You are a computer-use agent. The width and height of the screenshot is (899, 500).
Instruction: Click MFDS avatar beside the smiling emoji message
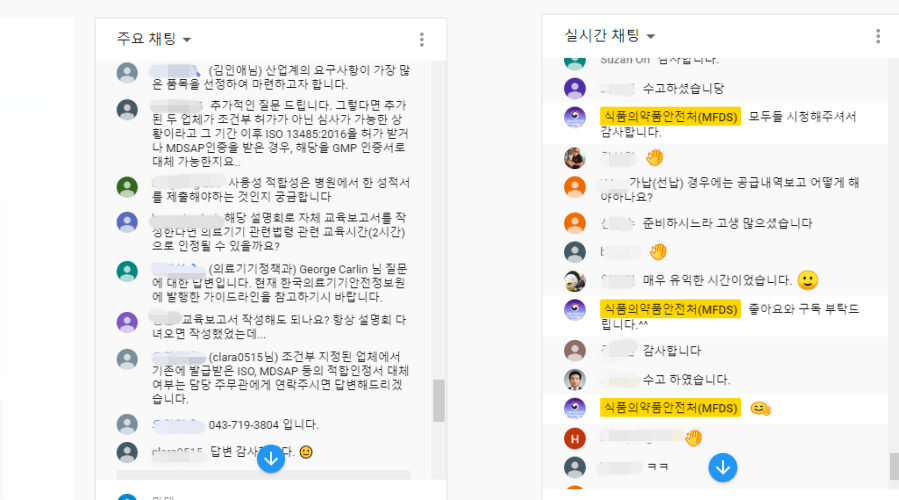(574, 408)
